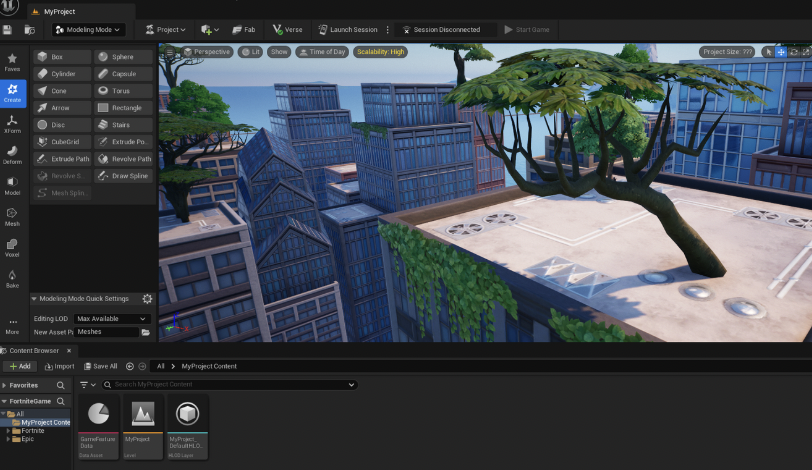Expand the Fortnite folder tree item
Image resolution: width=812 pixels, height=470 pixels.
(8, 431)
